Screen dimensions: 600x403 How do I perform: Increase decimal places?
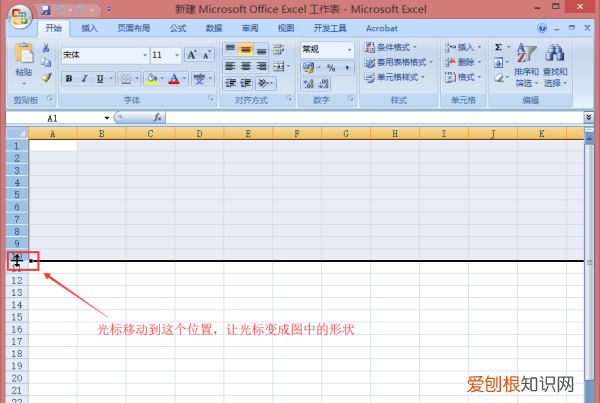pyautogui.click(x=308, y=84)
